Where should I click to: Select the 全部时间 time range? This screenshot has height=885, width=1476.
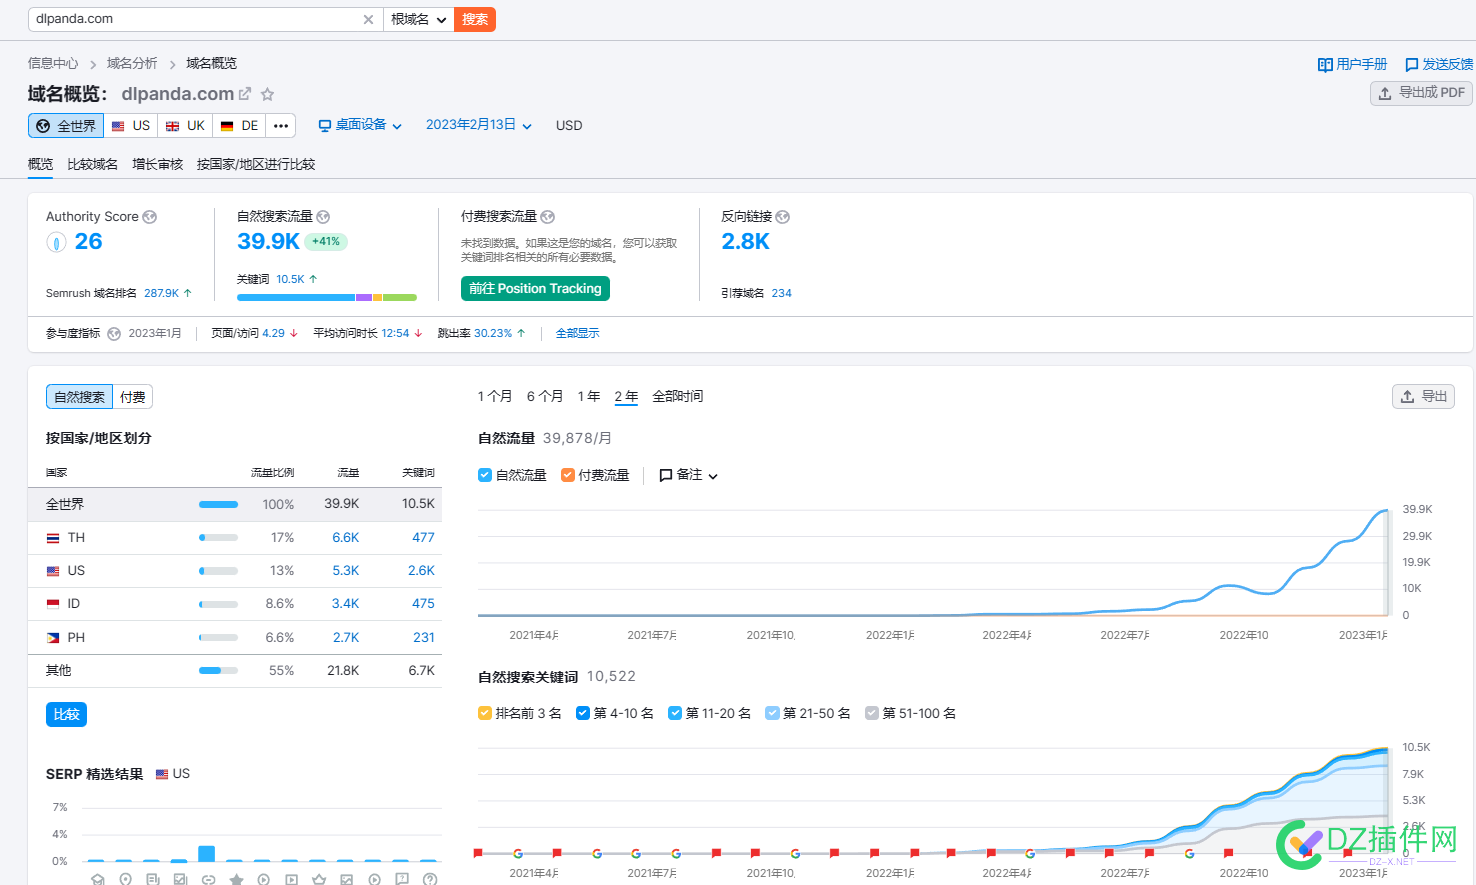[x=678, y=397]
